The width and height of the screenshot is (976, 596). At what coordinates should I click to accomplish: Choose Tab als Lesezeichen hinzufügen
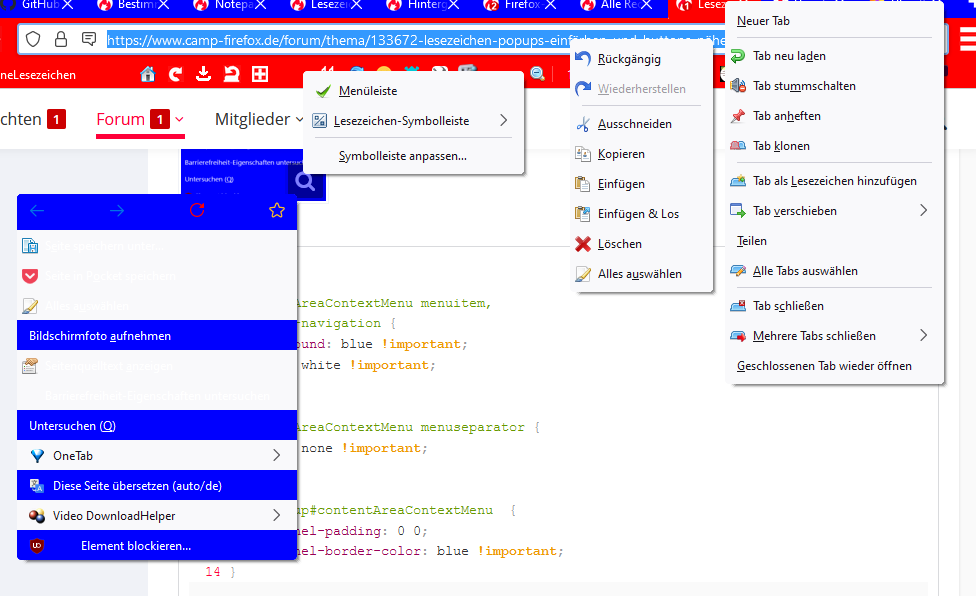pyautogui.click(x=834, y=181)
